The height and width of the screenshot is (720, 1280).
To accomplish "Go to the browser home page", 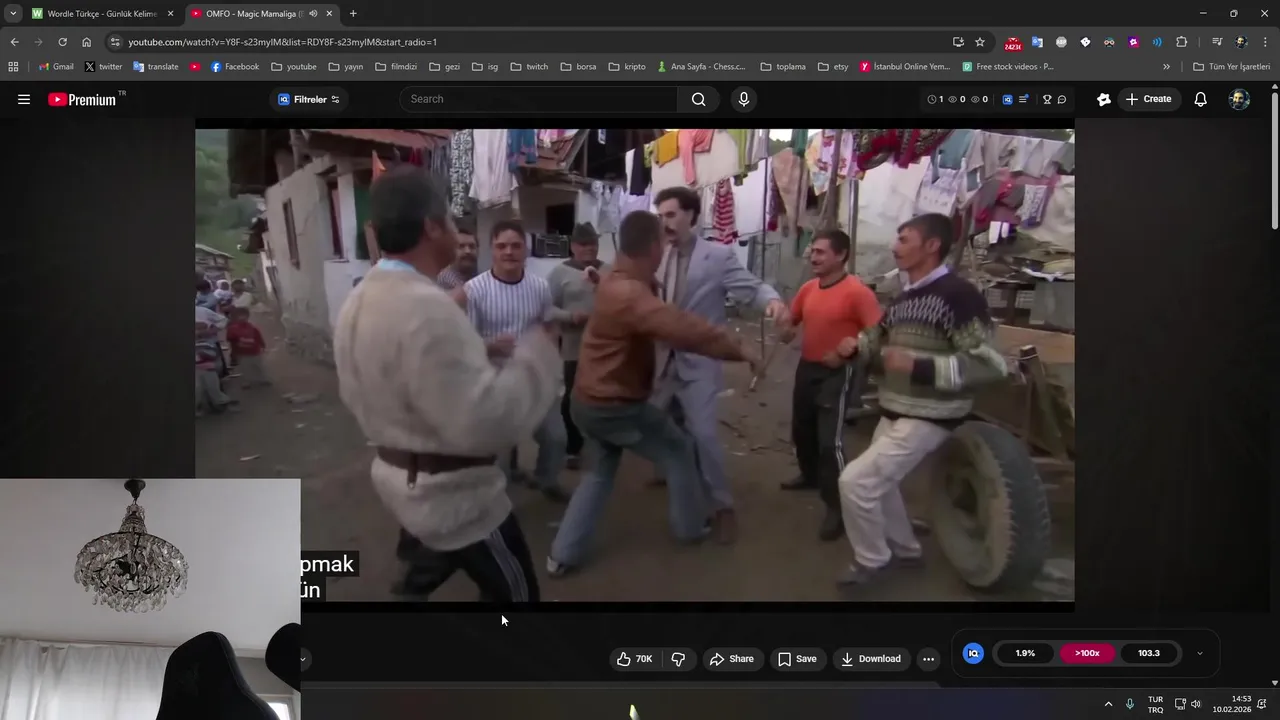I will [x=86, y=42].
